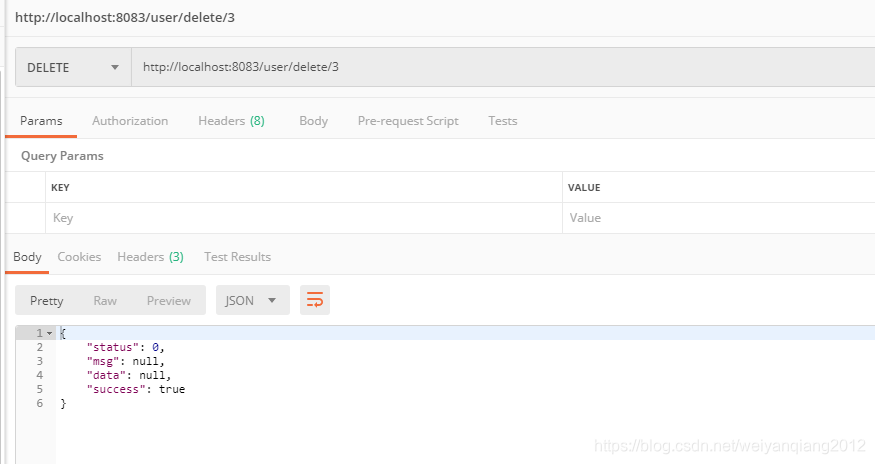The image size is (875, 464).
Task: Toggle the response word wrap icon
Action: point(315,300)
